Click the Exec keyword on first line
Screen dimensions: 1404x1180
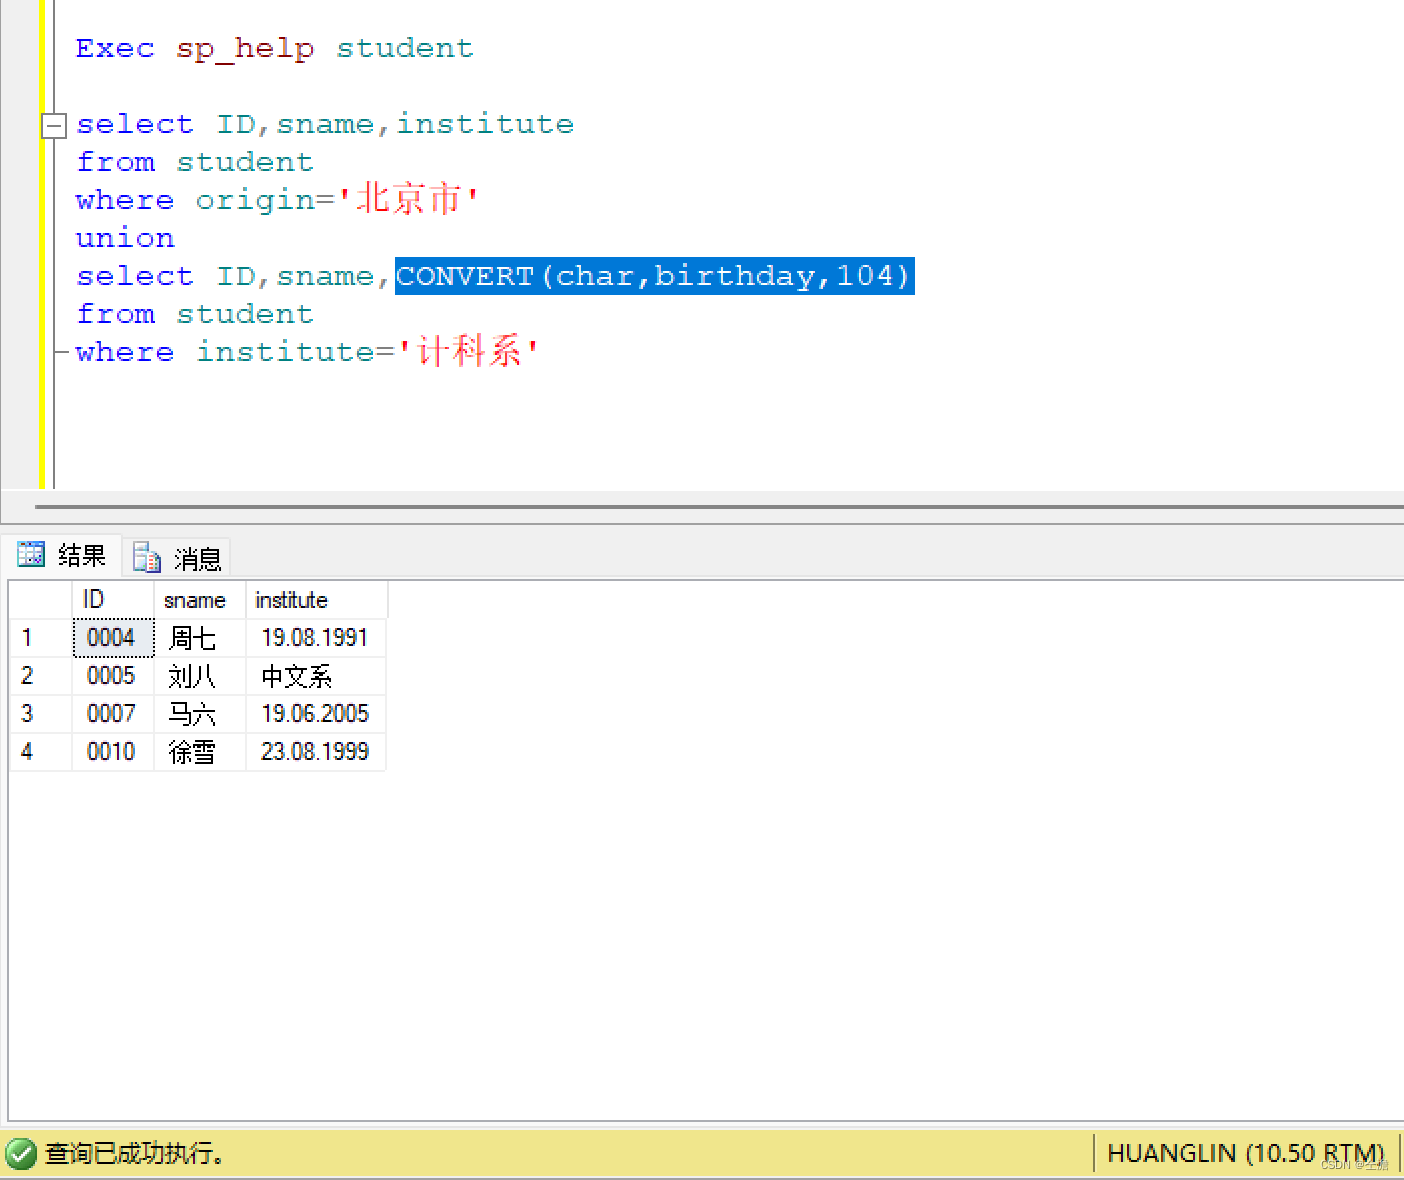pos(115,49)
